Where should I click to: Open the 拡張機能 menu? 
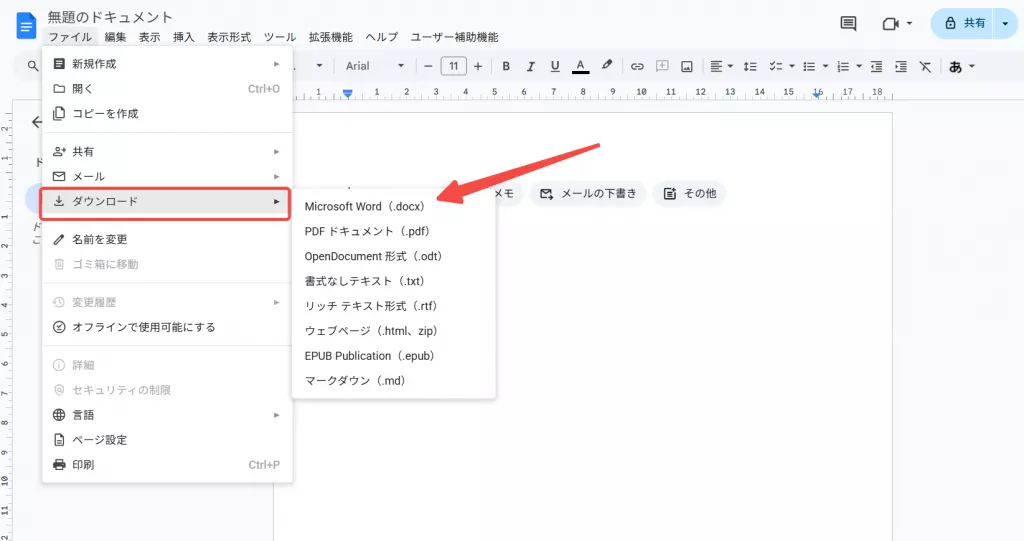tap(331, 37)
